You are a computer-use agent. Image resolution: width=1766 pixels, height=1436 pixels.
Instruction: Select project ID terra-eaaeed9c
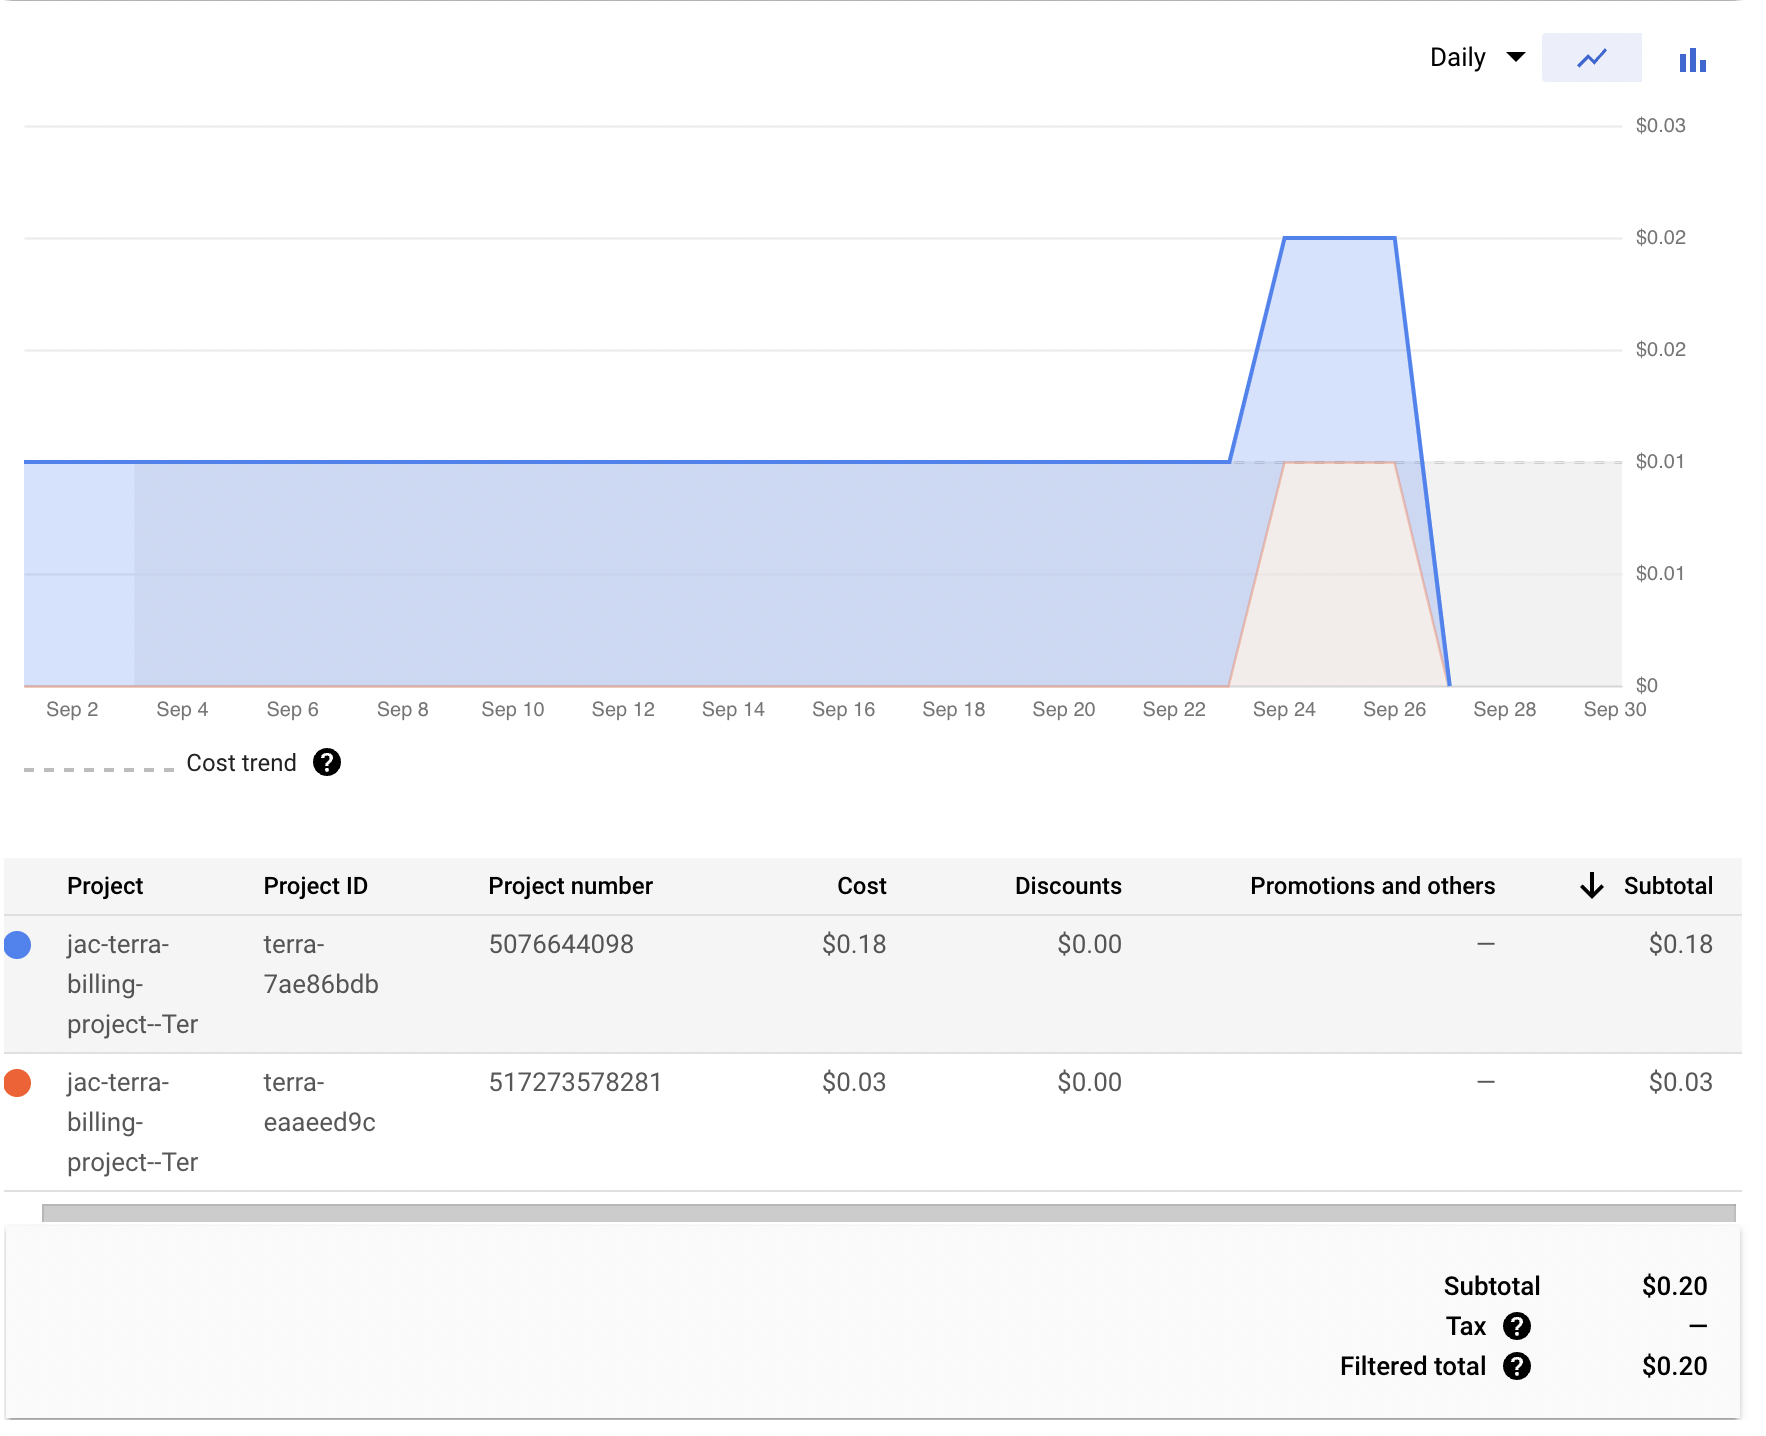pos(319,1102)
